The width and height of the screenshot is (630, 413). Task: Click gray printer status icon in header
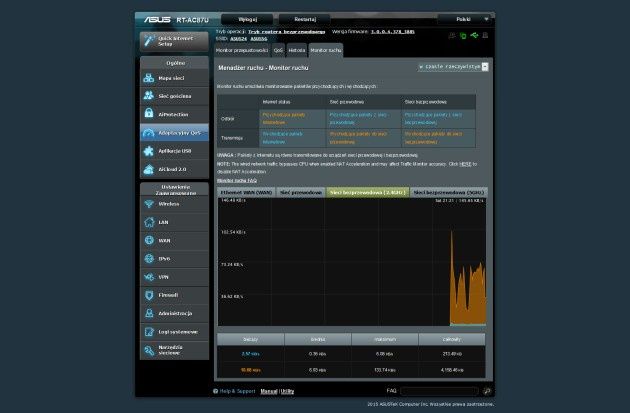click(x=485, y=35)
